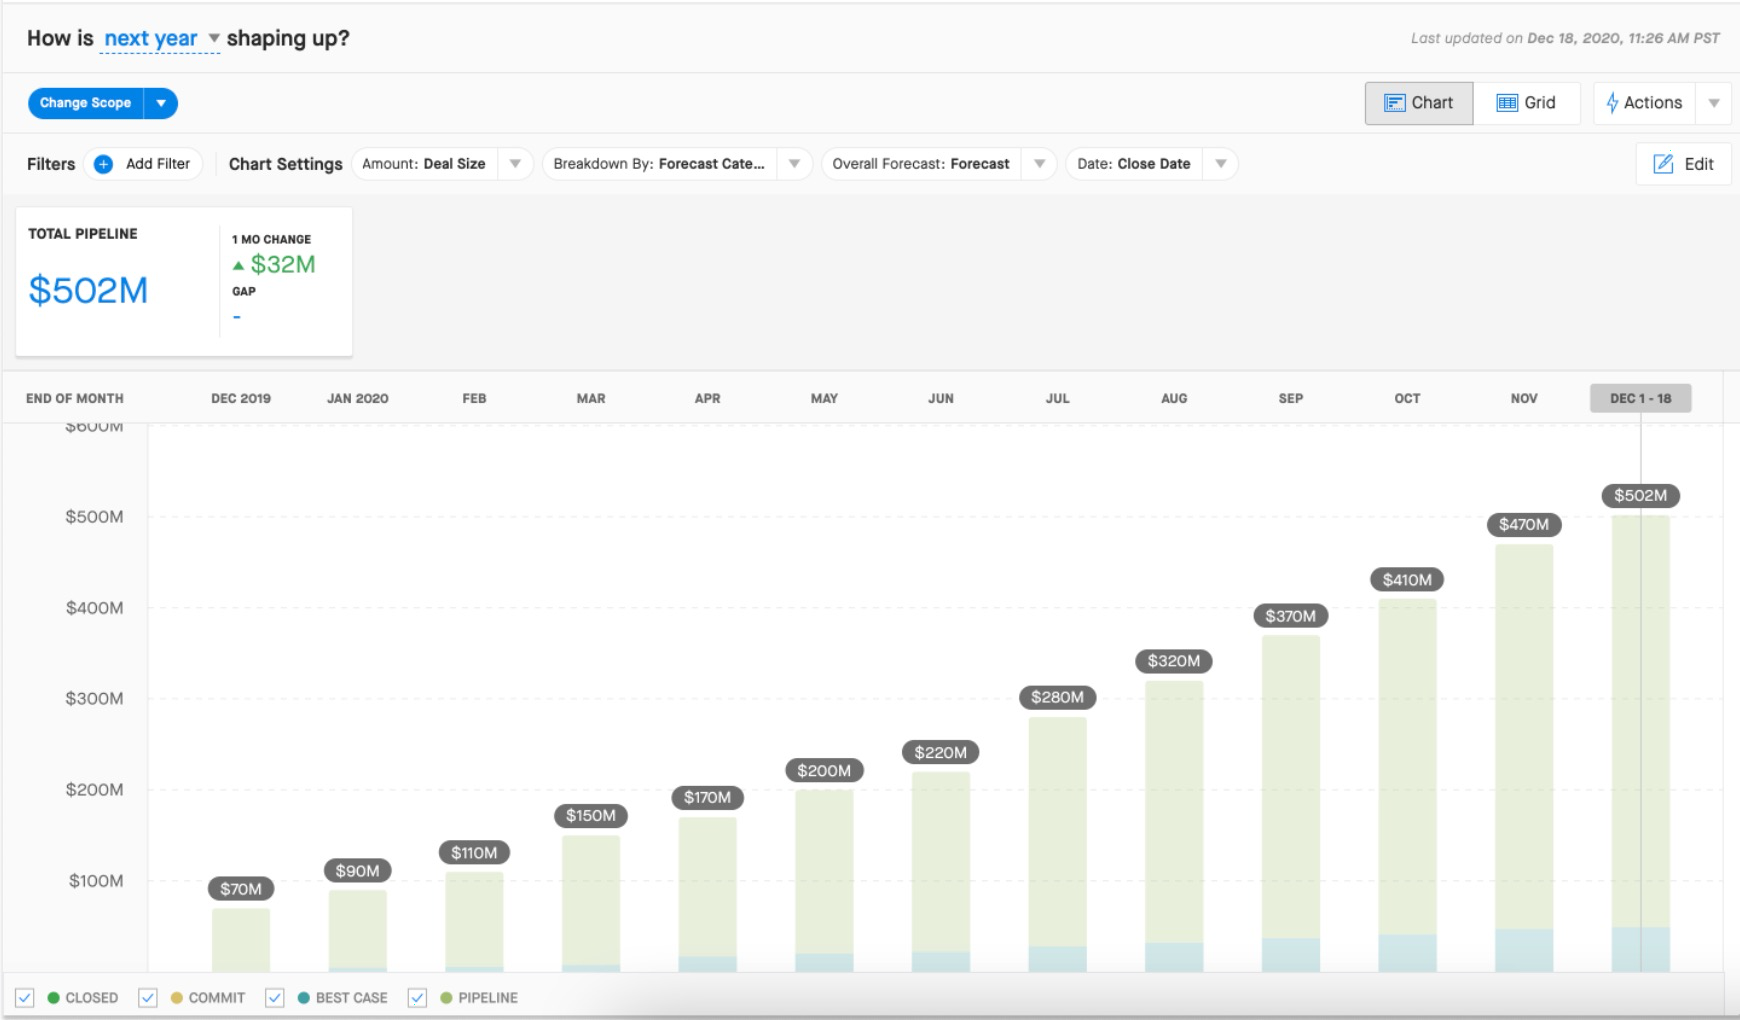Click the DEC 2019 column header
Screen dimensions: 1740x1020
tap(241, 398)
